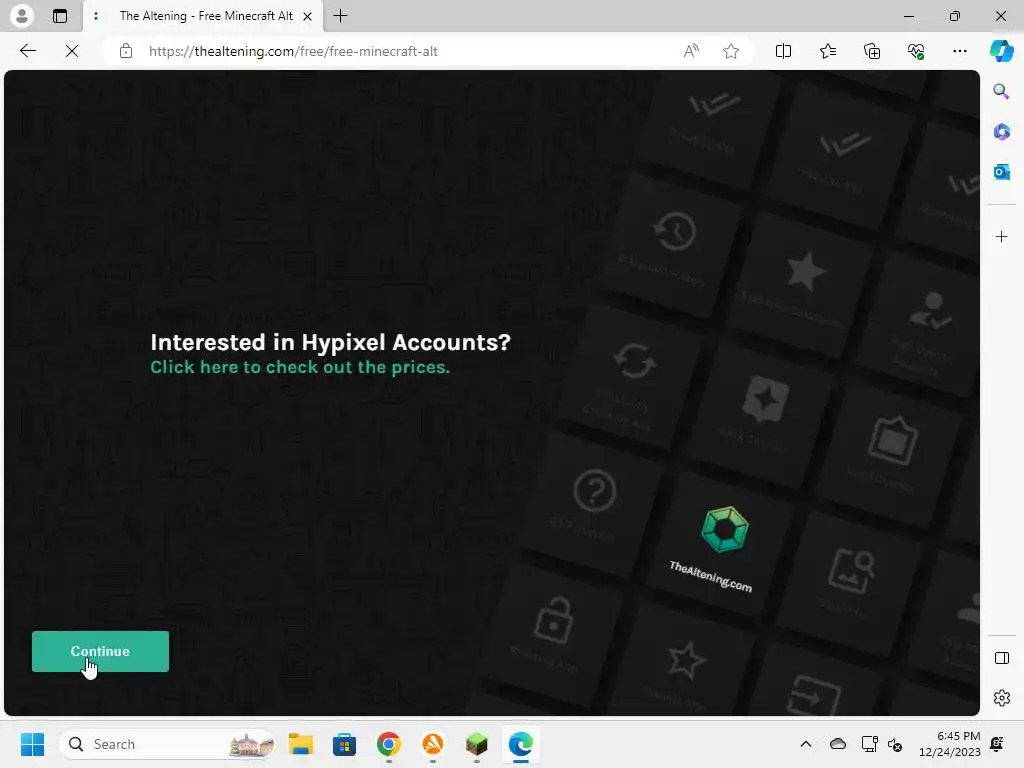Open Google Chrome from taskbar
This screenshot has height=768, width=1024.
389,744
